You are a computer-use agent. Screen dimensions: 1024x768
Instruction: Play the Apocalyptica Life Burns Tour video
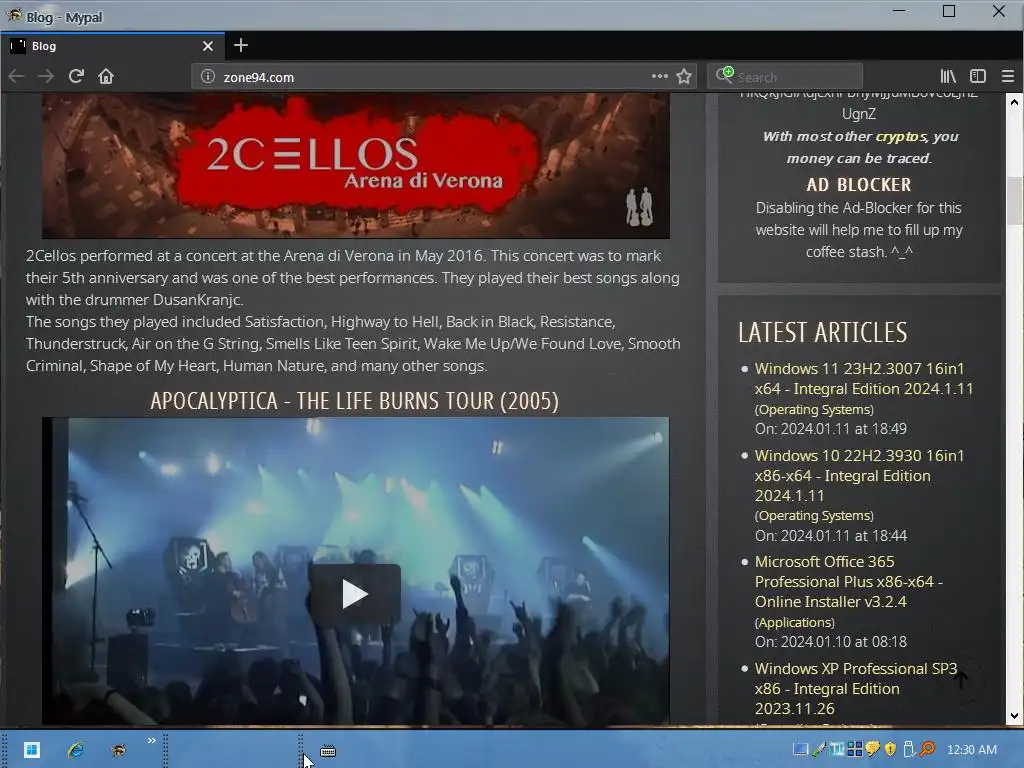point(355,594)
